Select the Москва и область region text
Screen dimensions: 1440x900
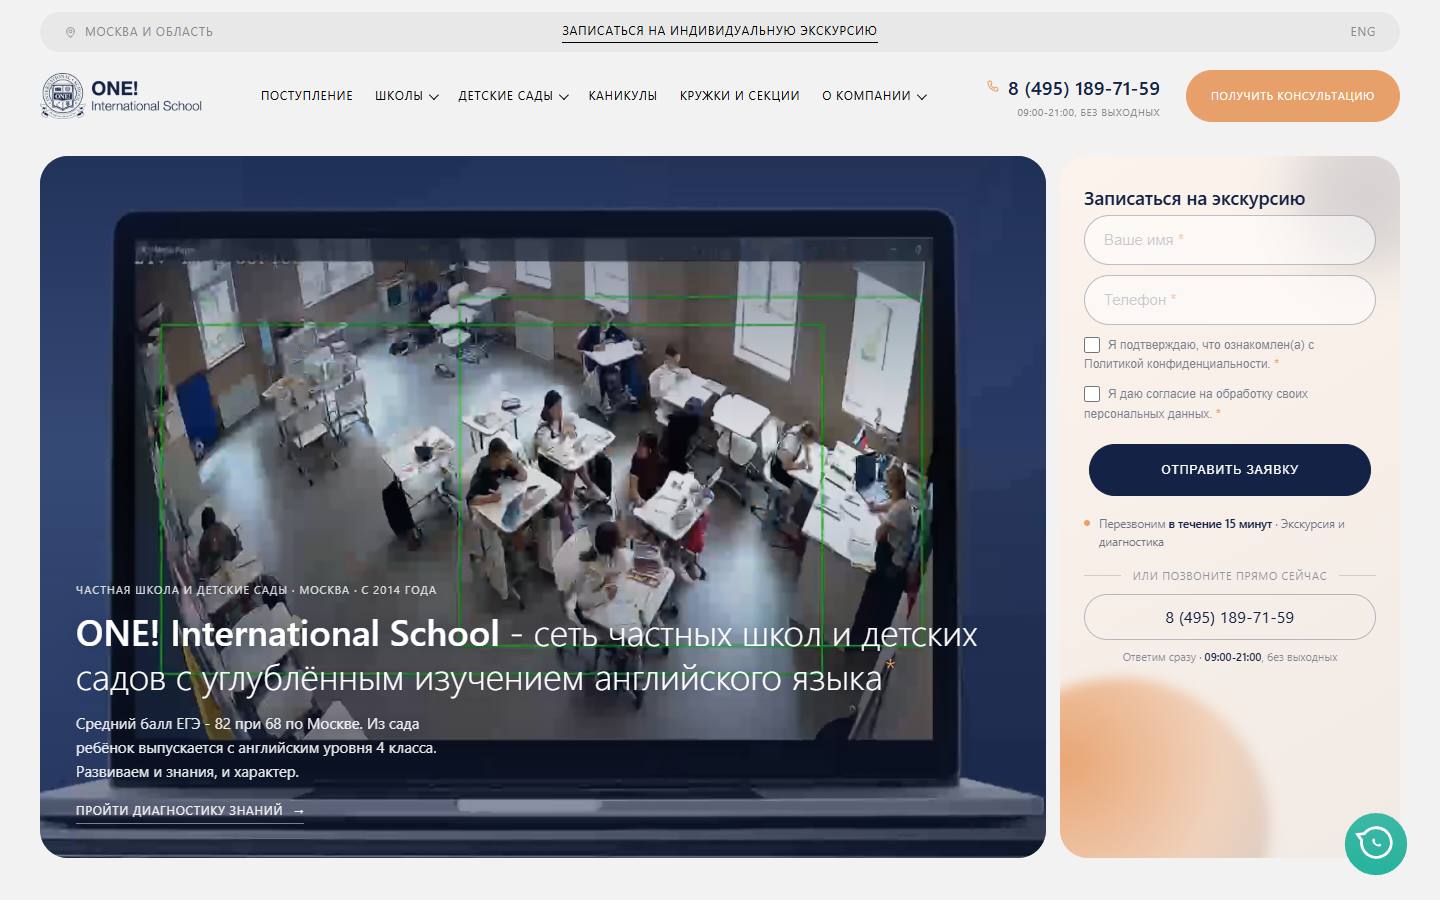pos(149,32)
